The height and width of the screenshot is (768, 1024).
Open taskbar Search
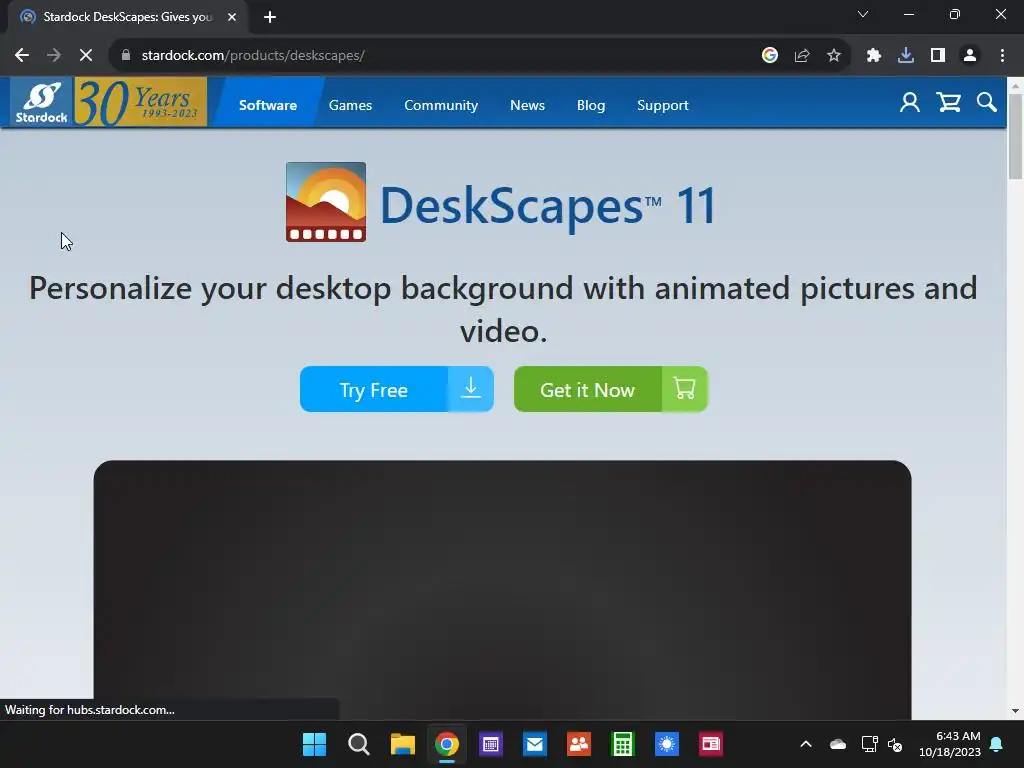pyautogui.click(x=359, y=744)
